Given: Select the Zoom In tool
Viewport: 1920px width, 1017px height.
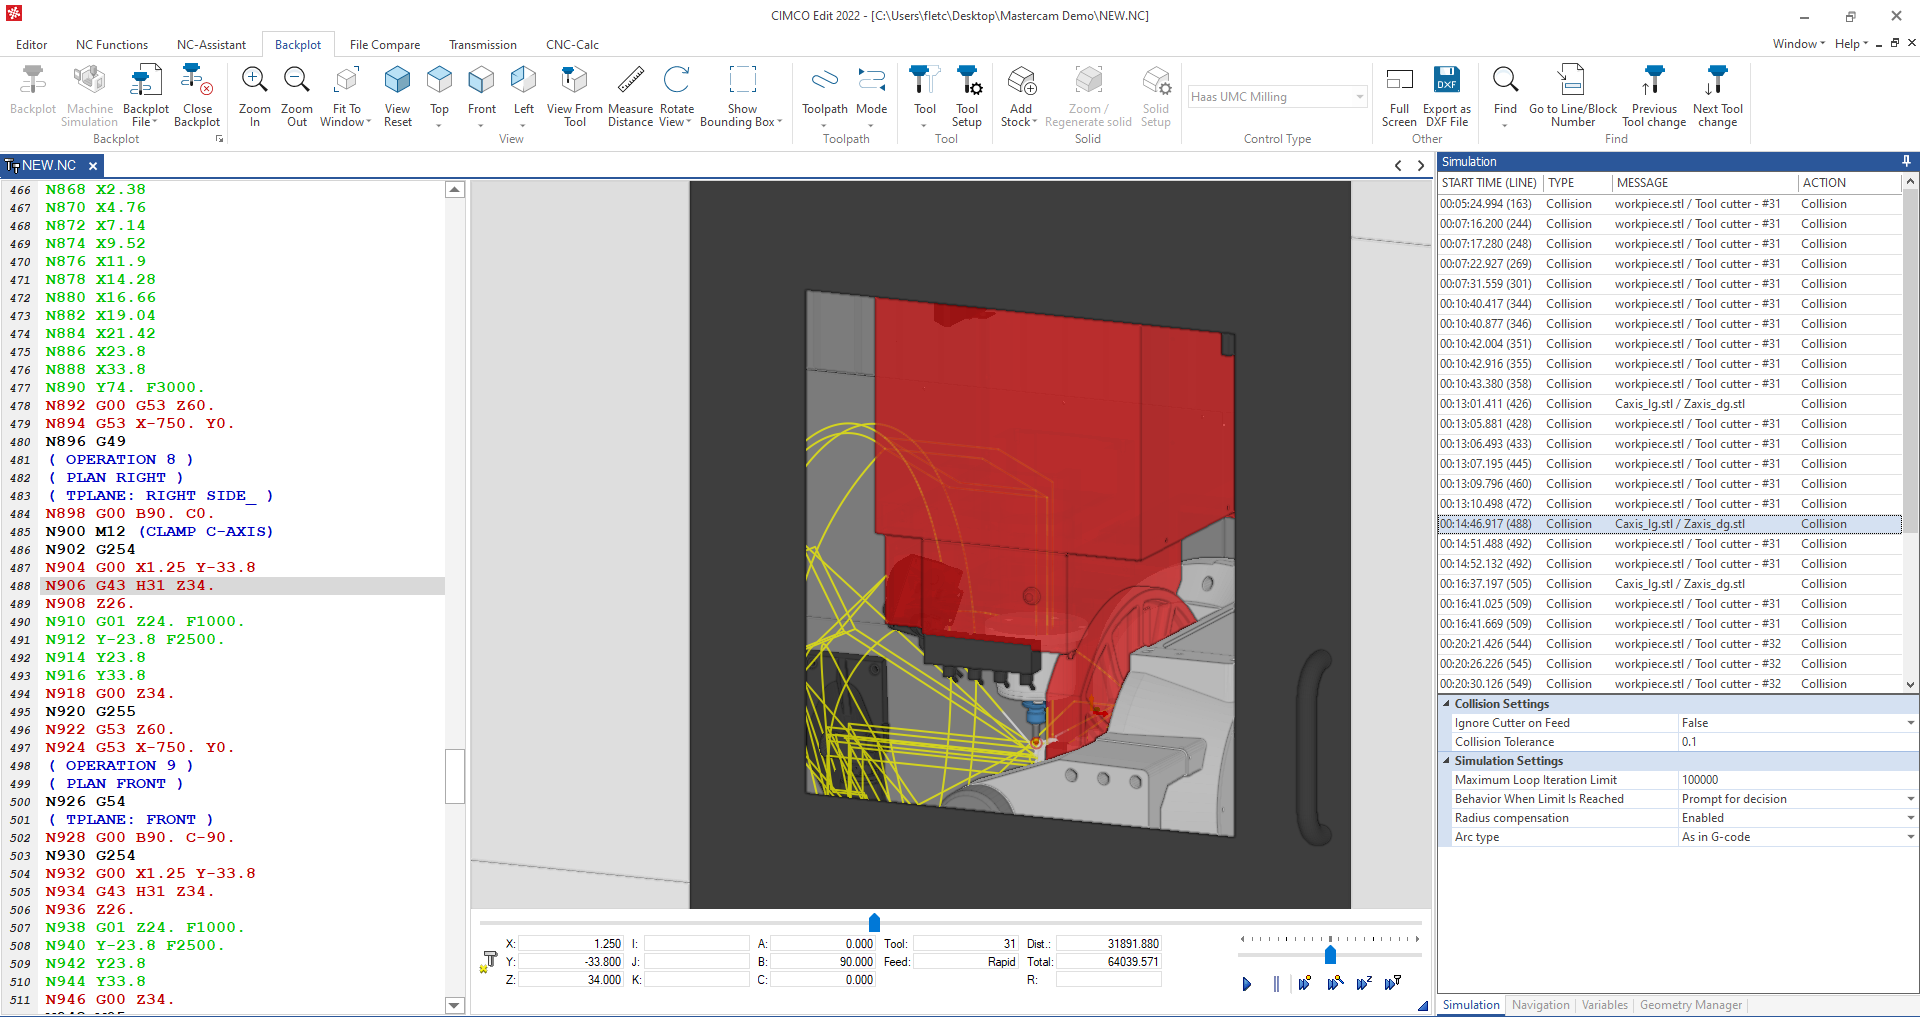Looking at the screenshot, I should 254,95.
